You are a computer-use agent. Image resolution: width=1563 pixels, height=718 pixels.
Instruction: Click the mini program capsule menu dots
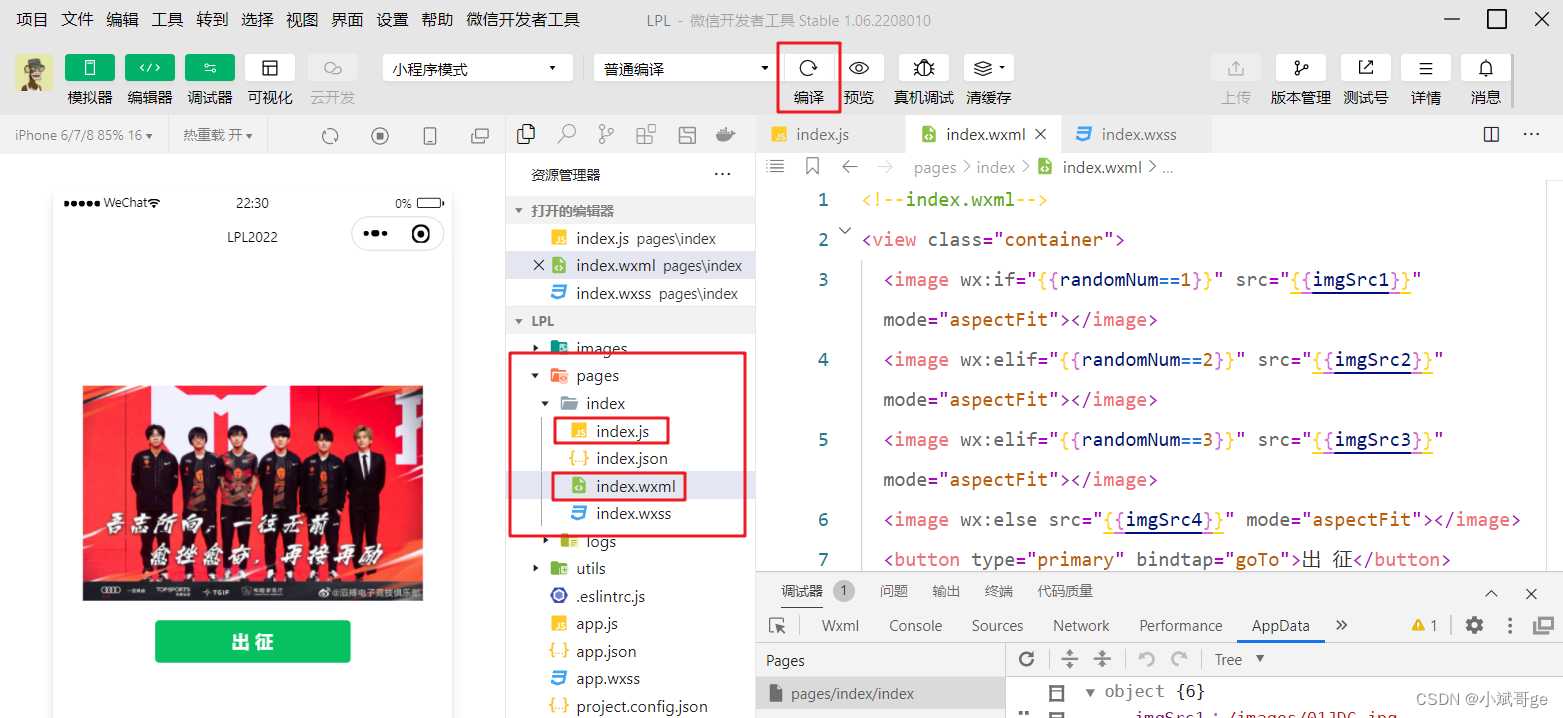coord(375,234)
